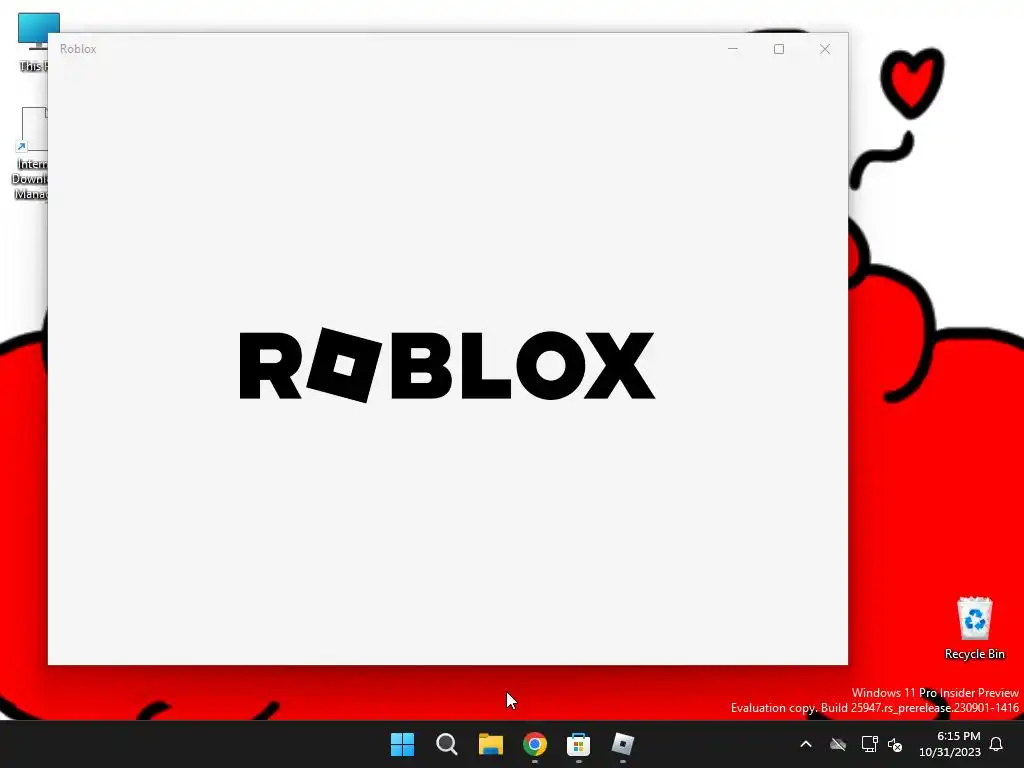Click the Roblox title bar text
This screenshot has width=1024, height=768.
[78, 49]
